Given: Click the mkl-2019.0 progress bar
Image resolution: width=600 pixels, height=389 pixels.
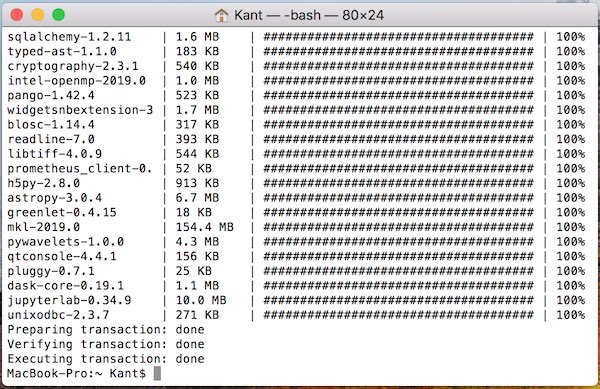Looking at the screenshot, I should [x=398, y=227].
